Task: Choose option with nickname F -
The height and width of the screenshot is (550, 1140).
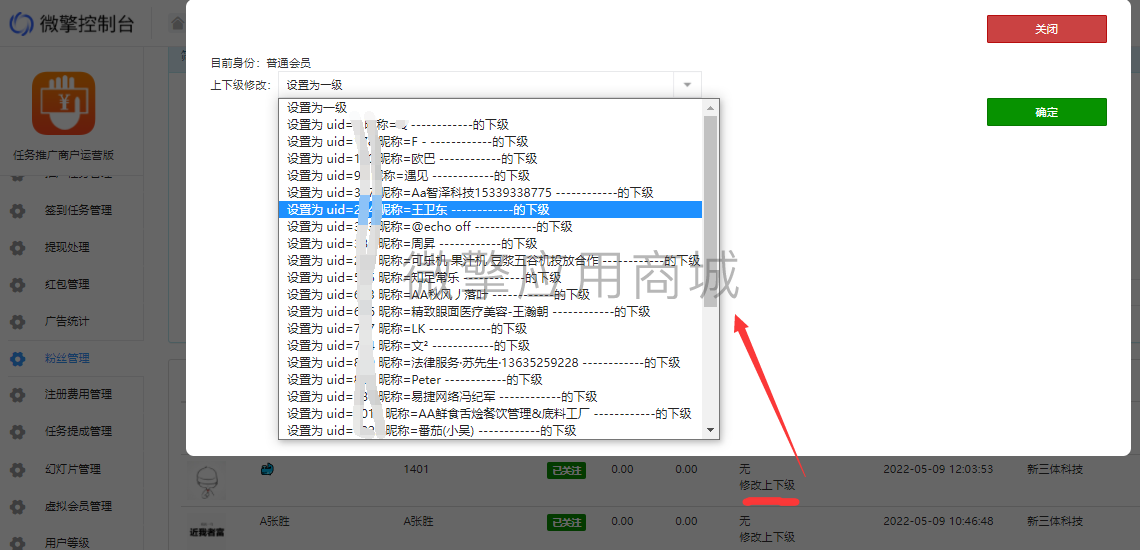Action: pyautogui.click(x=491, y=141)
